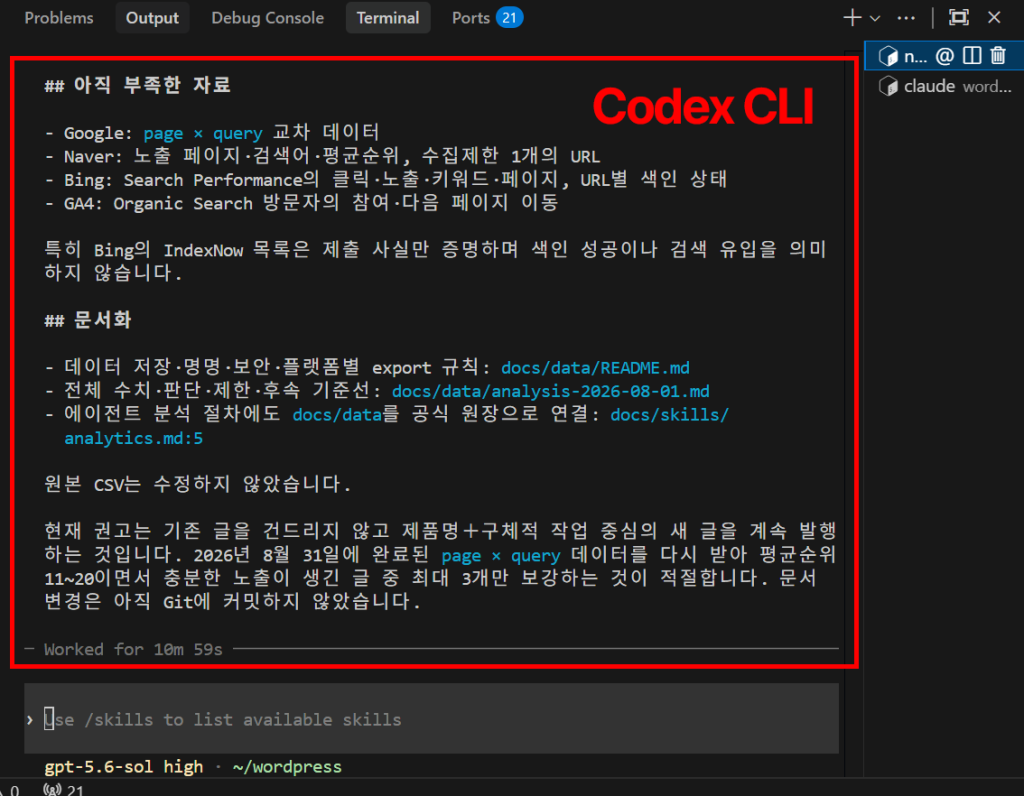Click the Naver bullet line
Viewport: 1024px width, 796px height.
pos(322,156)
